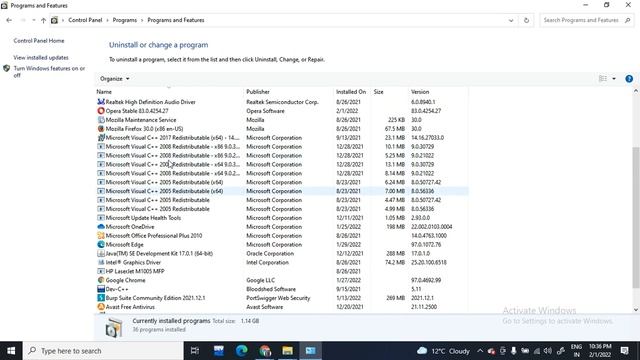Click Bloodshed Software publisher cell
The image size is (640, 360).
click(x=271, y=289)
